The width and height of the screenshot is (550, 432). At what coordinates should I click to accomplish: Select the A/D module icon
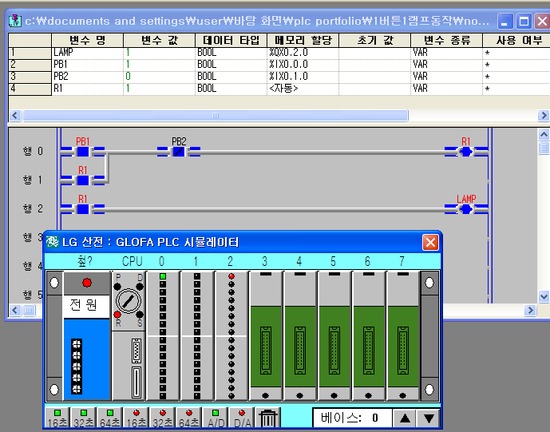coord(215,418)
